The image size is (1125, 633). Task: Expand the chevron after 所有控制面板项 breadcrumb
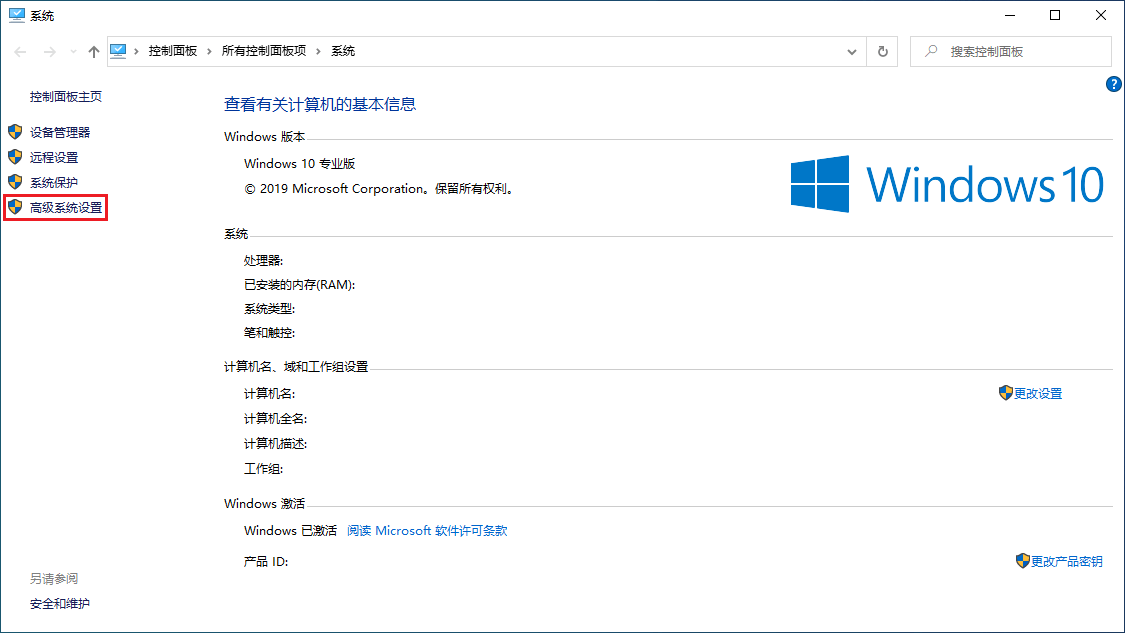[x=319, y=51]
